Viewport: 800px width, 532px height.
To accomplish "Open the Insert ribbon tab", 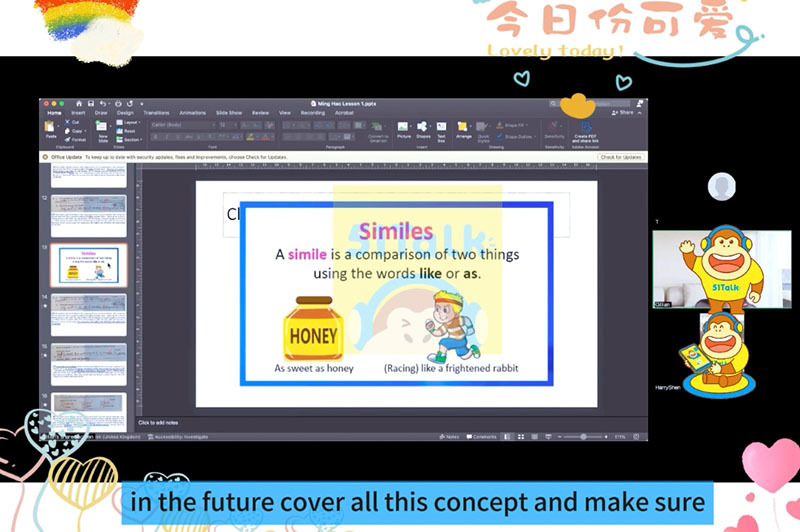I will [x=78, y=113].
